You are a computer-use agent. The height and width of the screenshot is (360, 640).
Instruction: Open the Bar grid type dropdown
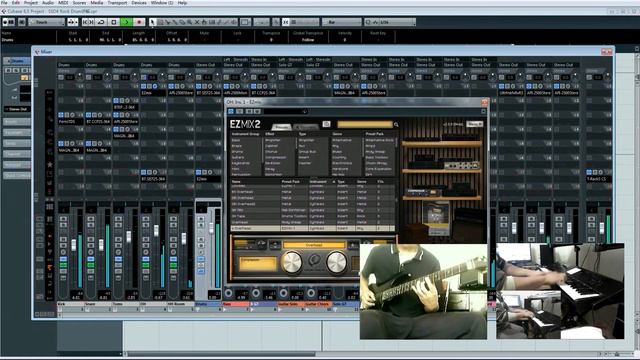pos(342,22)
